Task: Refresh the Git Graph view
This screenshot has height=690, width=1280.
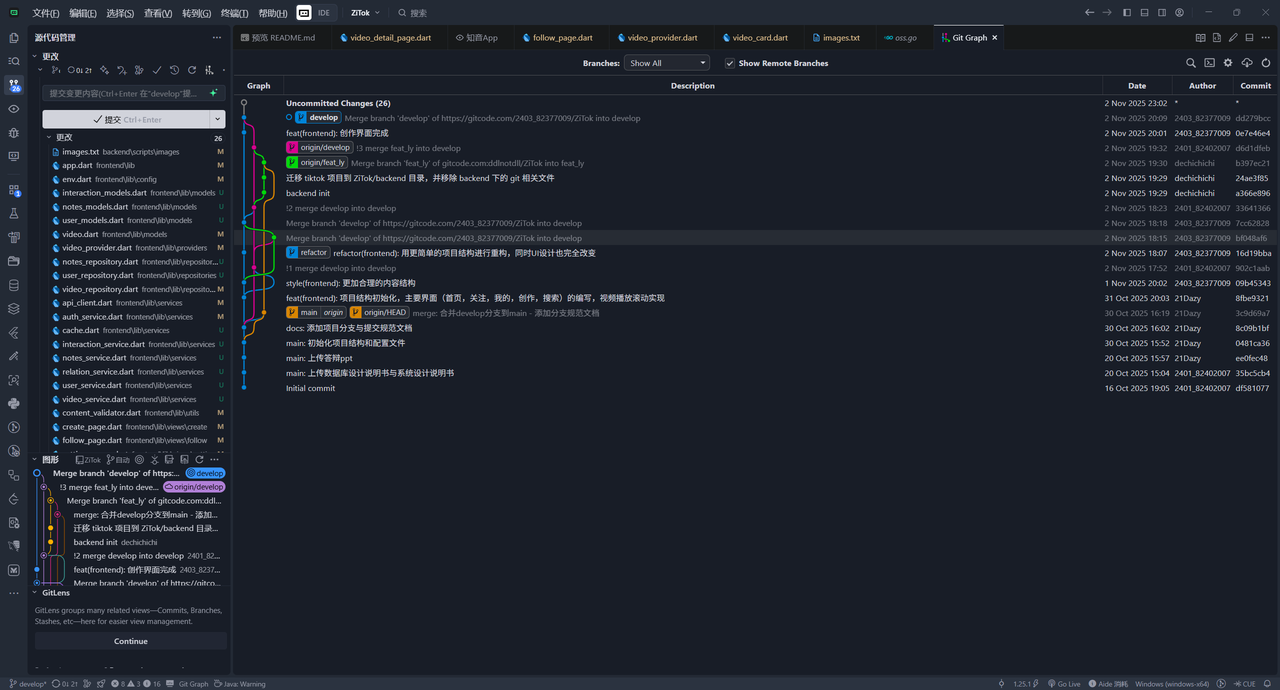Action: (x=1266, y=63)
